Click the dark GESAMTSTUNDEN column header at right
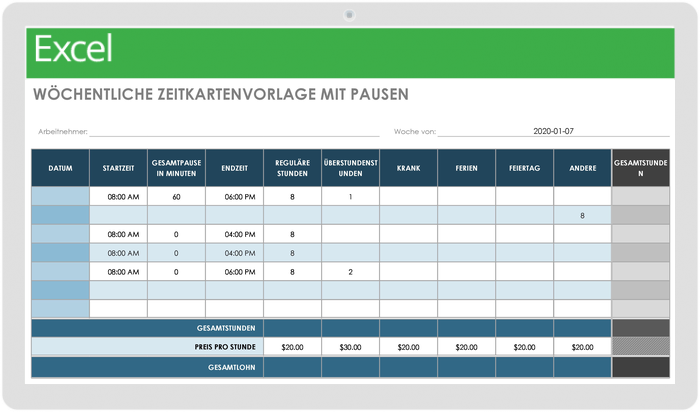The image size is (700, 412). [x=641, y=168]
